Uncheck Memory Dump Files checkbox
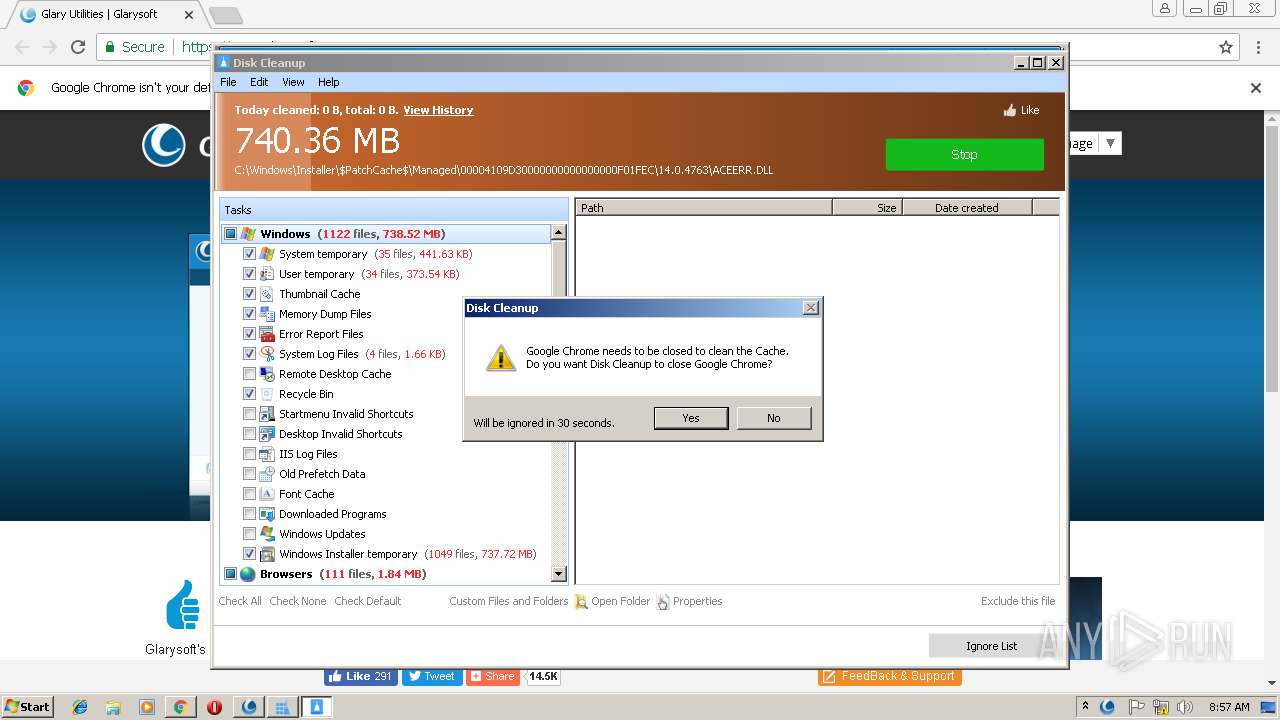 (249, 314)
